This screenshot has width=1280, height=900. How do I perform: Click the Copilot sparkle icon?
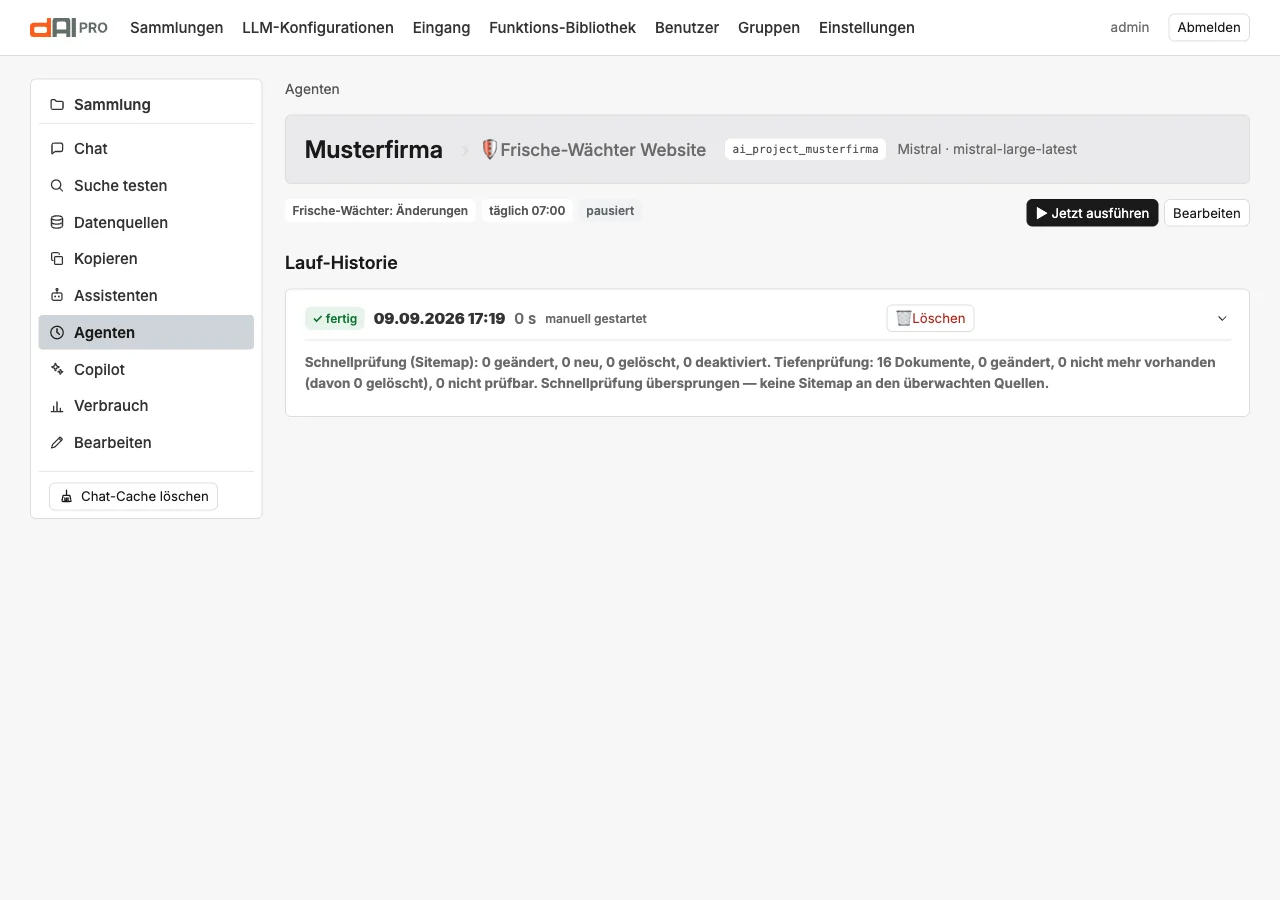click(x=57, y=370)
